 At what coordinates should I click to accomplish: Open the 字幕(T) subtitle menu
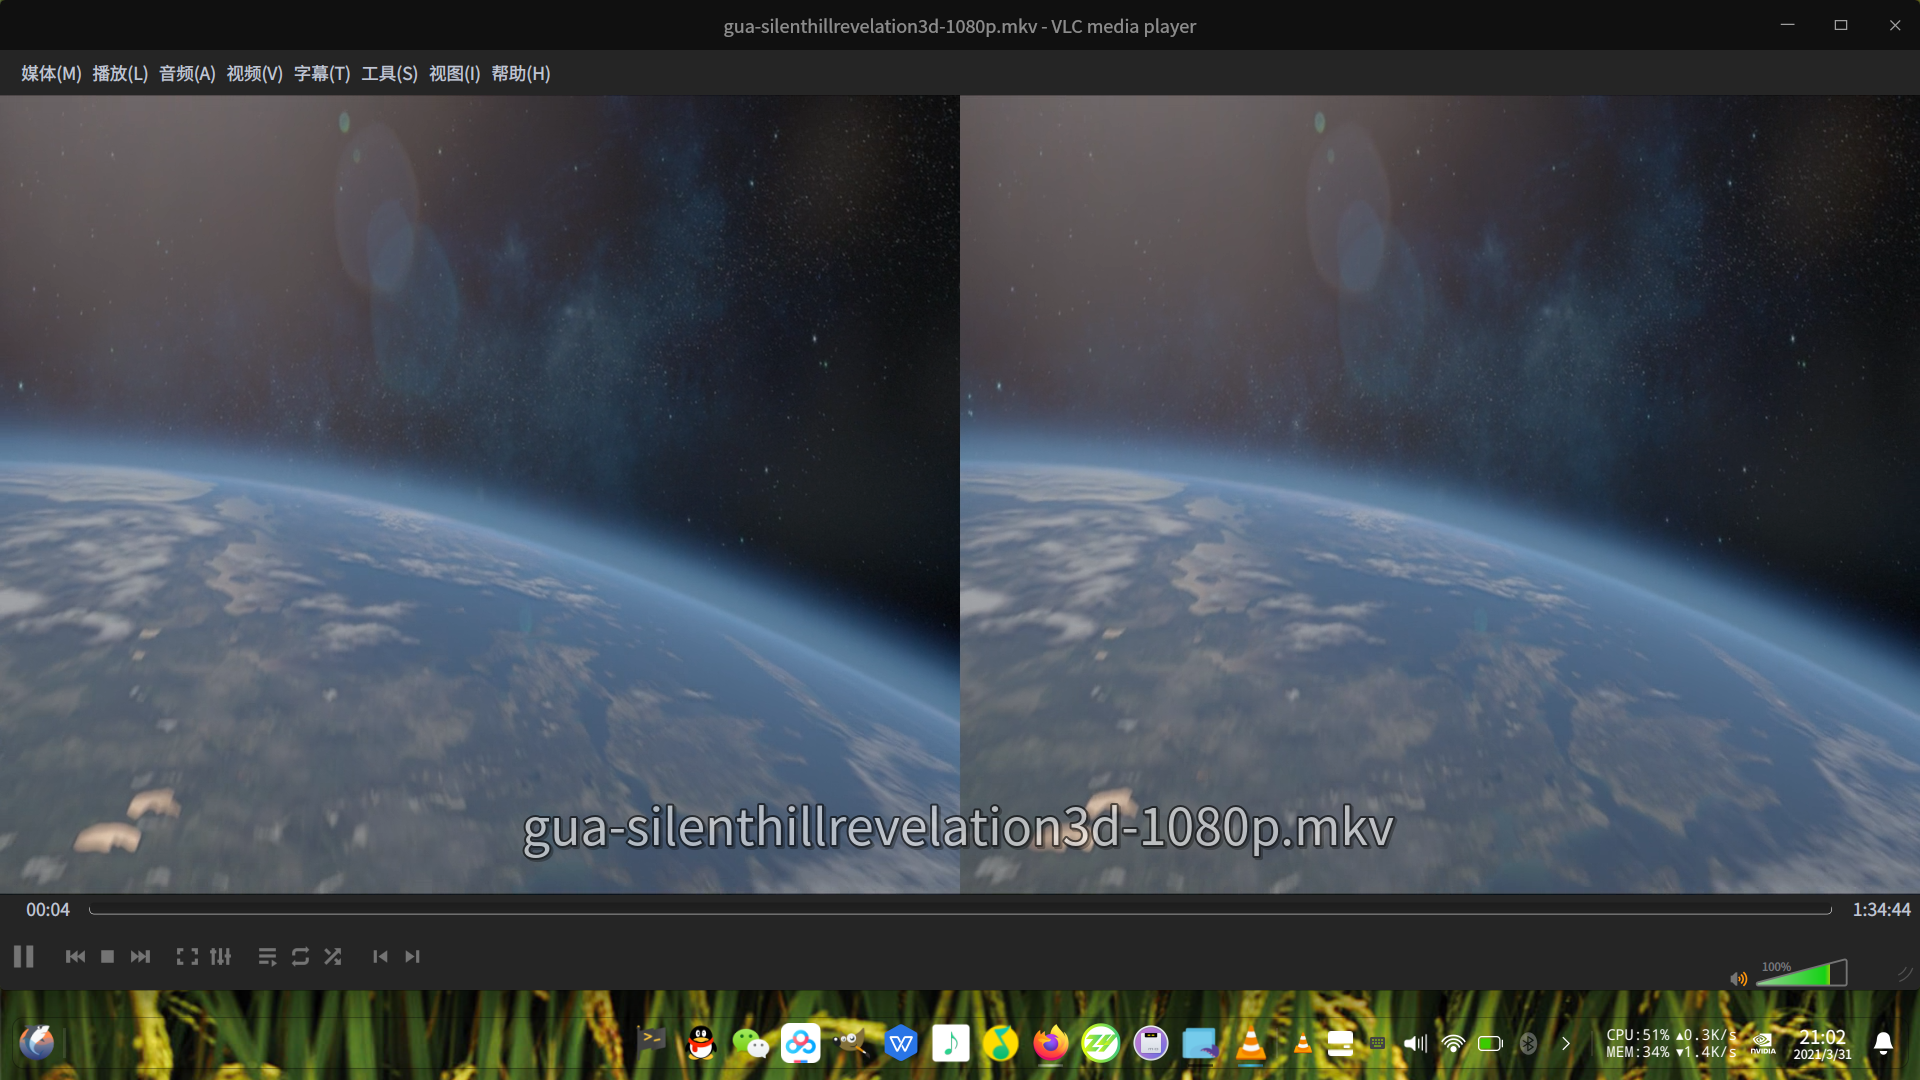pyautogui.click(x=322, y=74)
